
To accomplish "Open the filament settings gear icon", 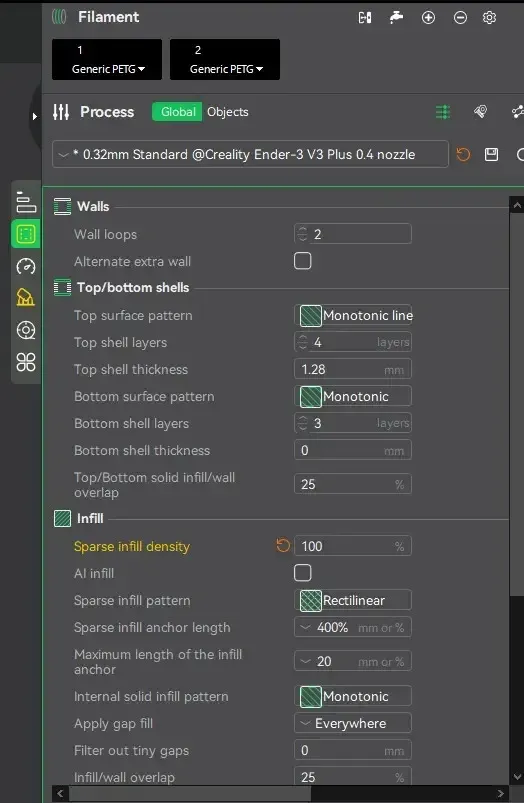I will click(489, 18).
